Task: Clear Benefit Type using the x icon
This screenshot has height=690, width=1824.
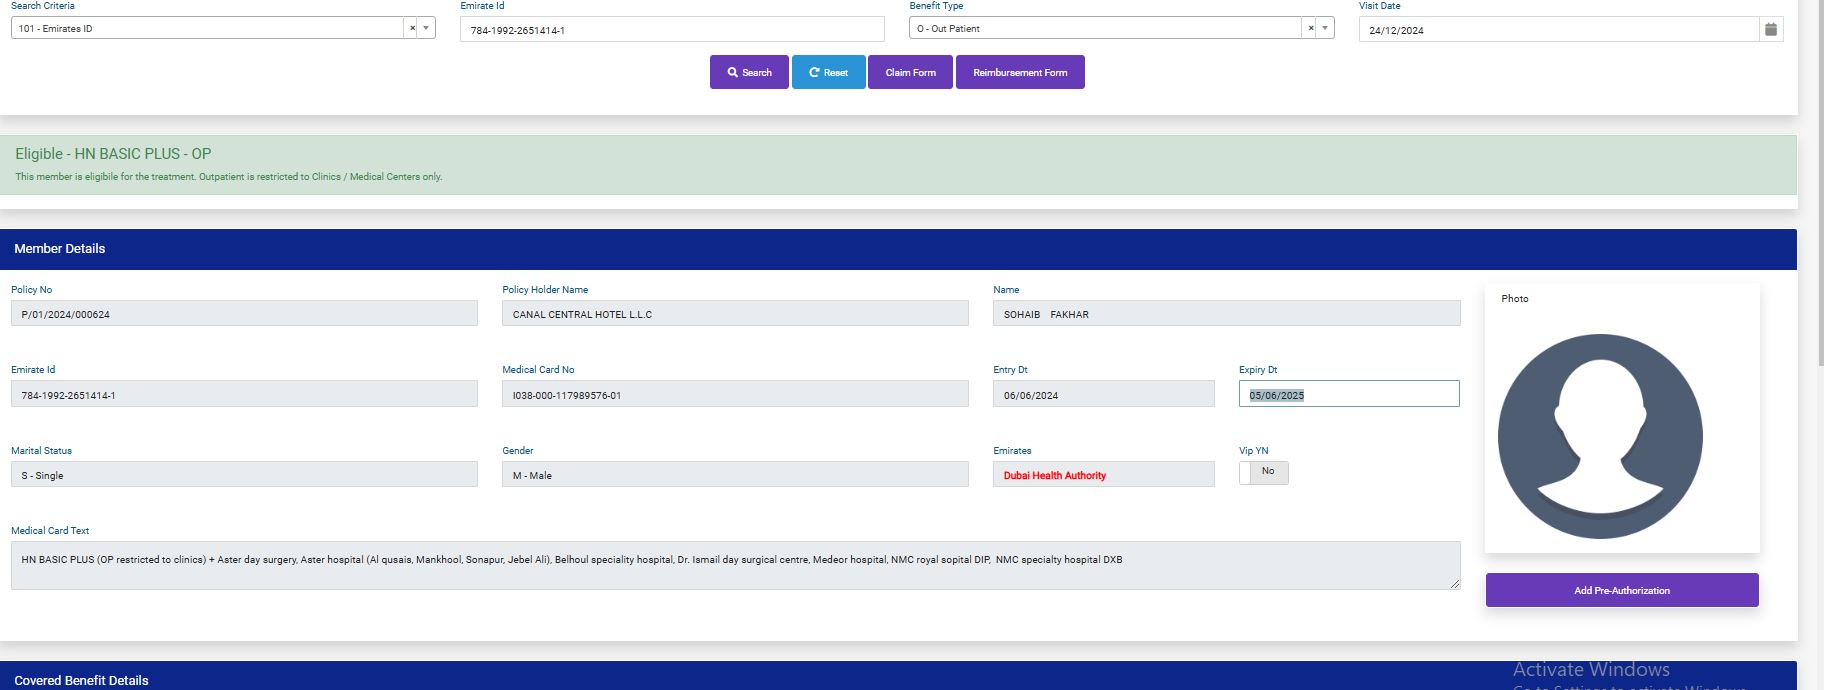Action: (x=1311, y=28)
